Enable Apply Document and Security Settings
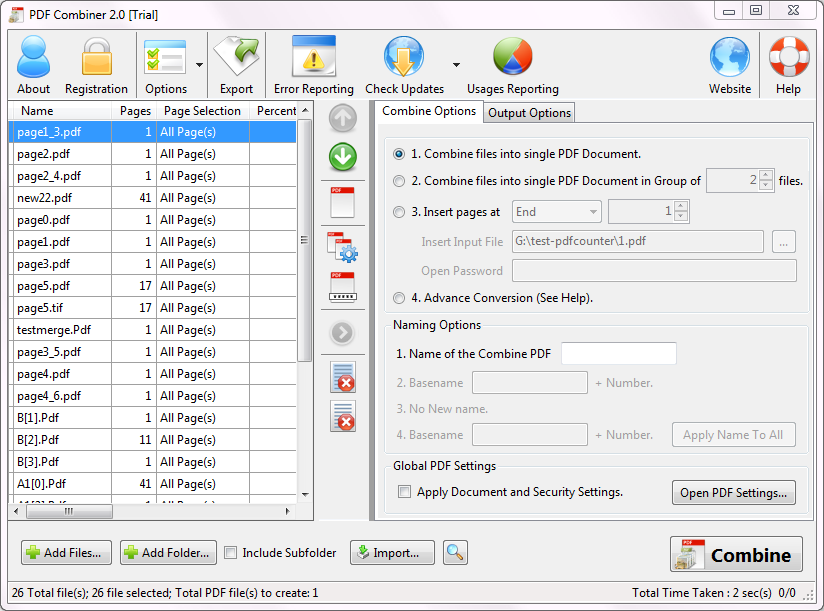Screen dimensions: 824x611 tap(404, 492)
